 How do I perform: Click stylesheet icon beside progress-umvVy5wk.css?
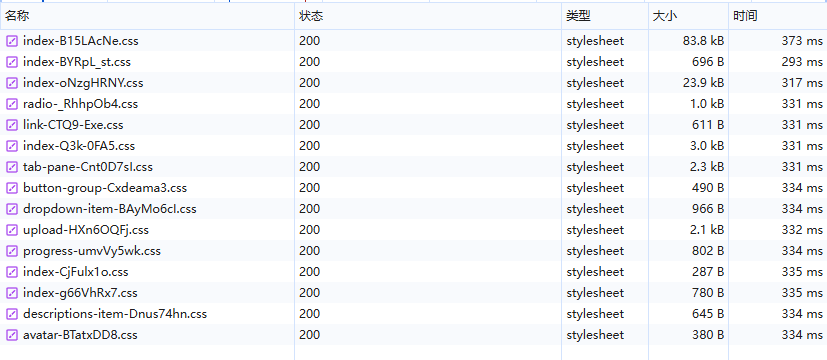(12, 251)
